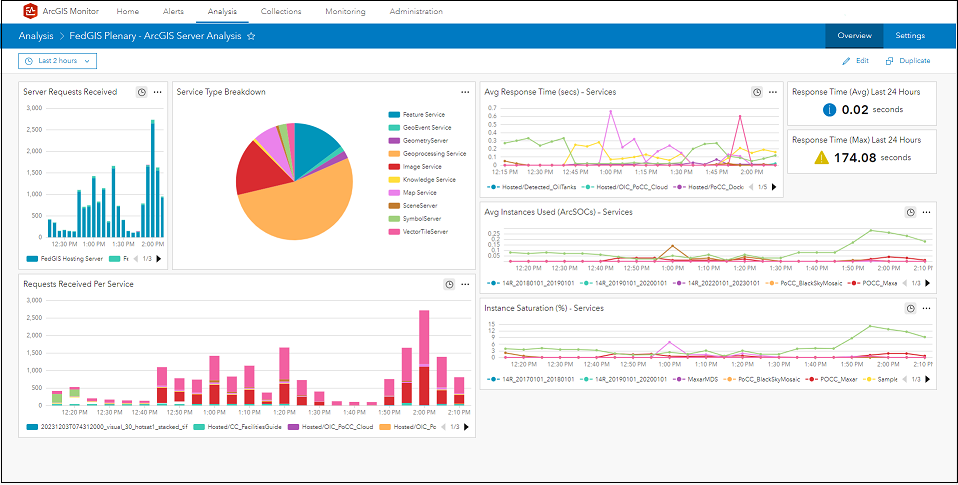Toggle SymbolServer in pie legend
Image resolution: width=958 pixels, height=485 pixels.
414,219
